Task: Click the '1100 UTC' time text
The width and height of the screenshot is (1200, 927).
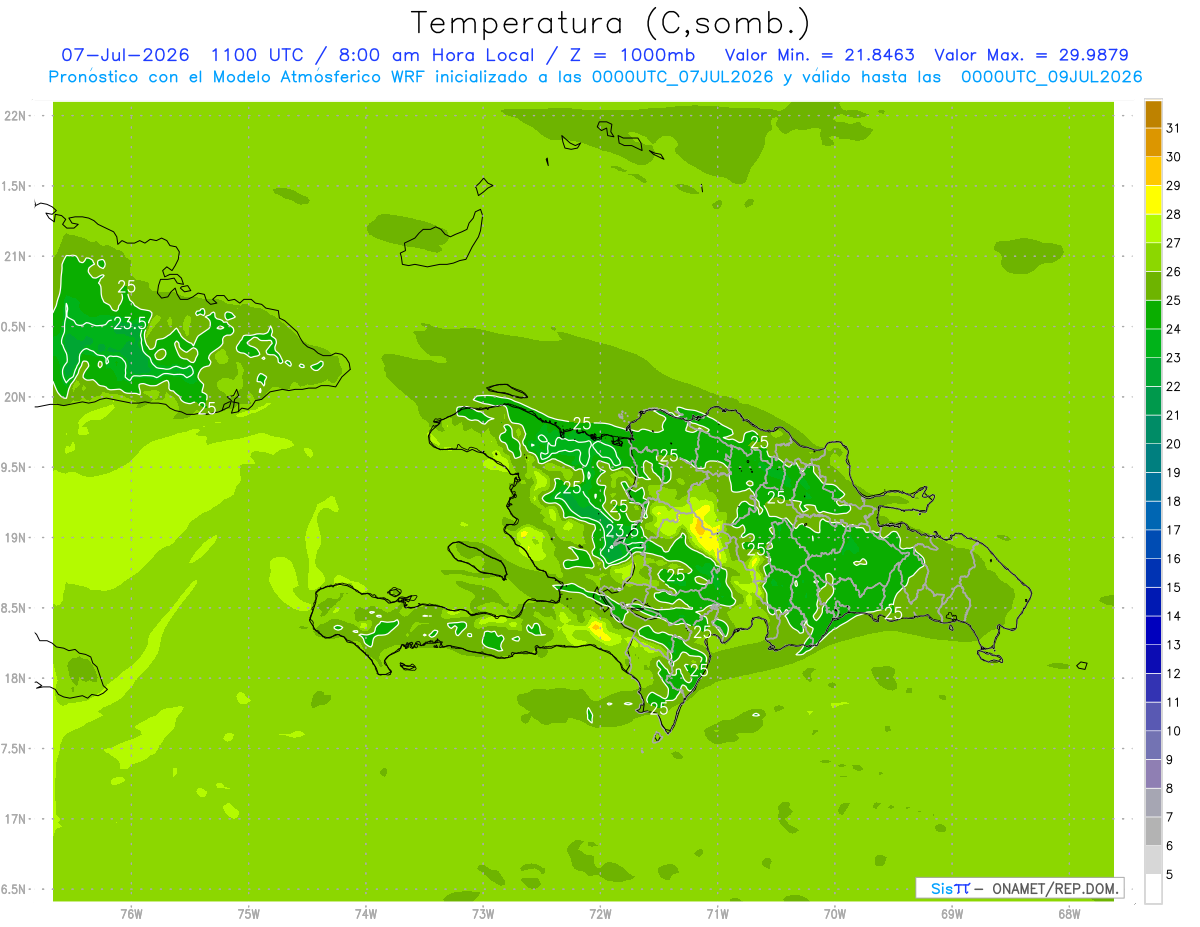Action: click(258, 55)
